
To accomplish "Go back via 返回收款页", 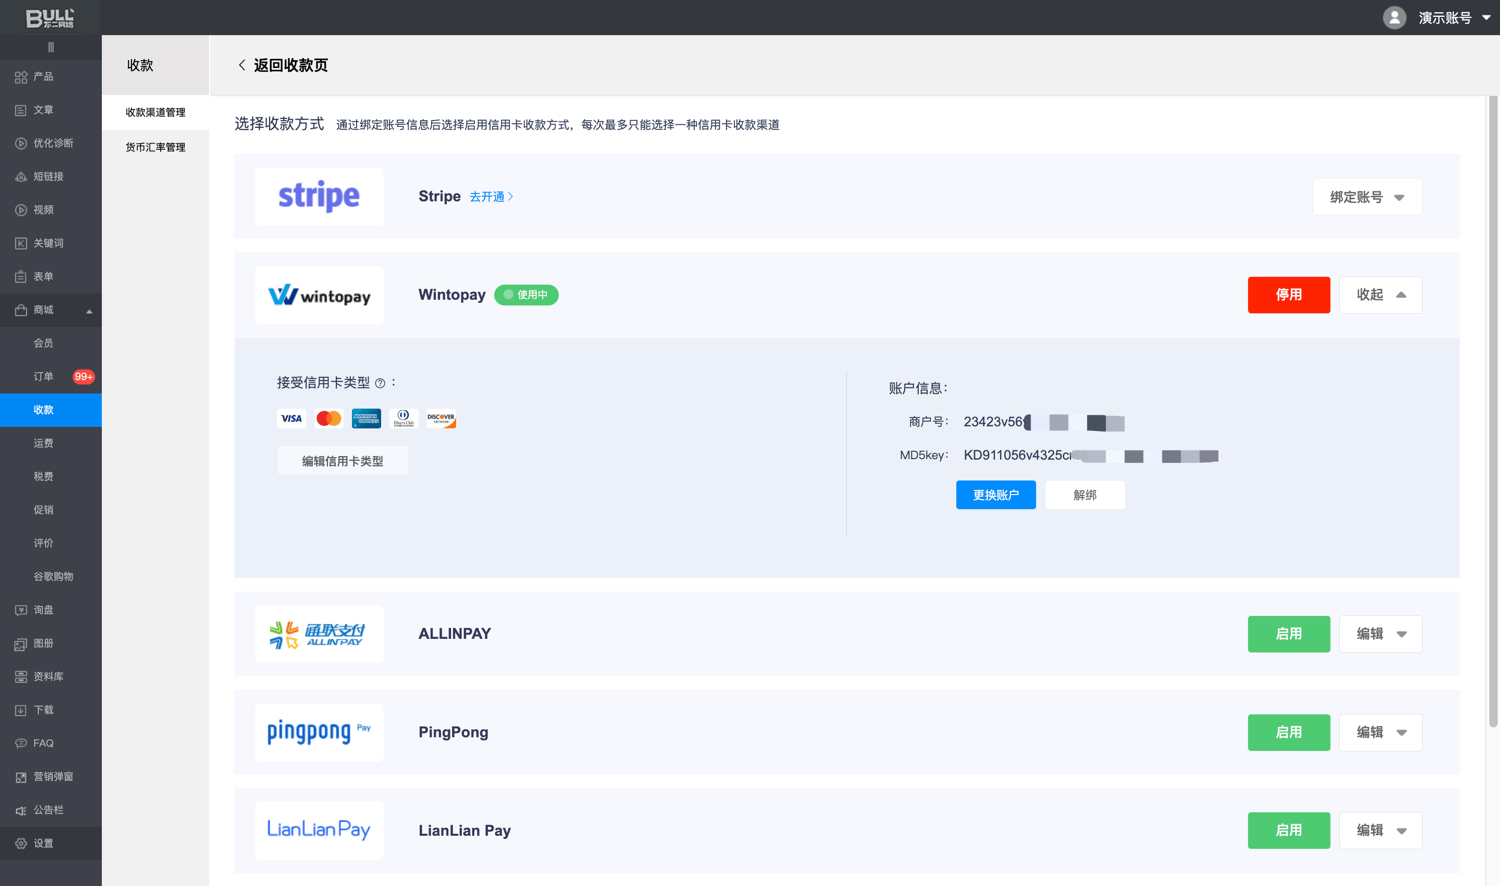I will pos(283,65).
